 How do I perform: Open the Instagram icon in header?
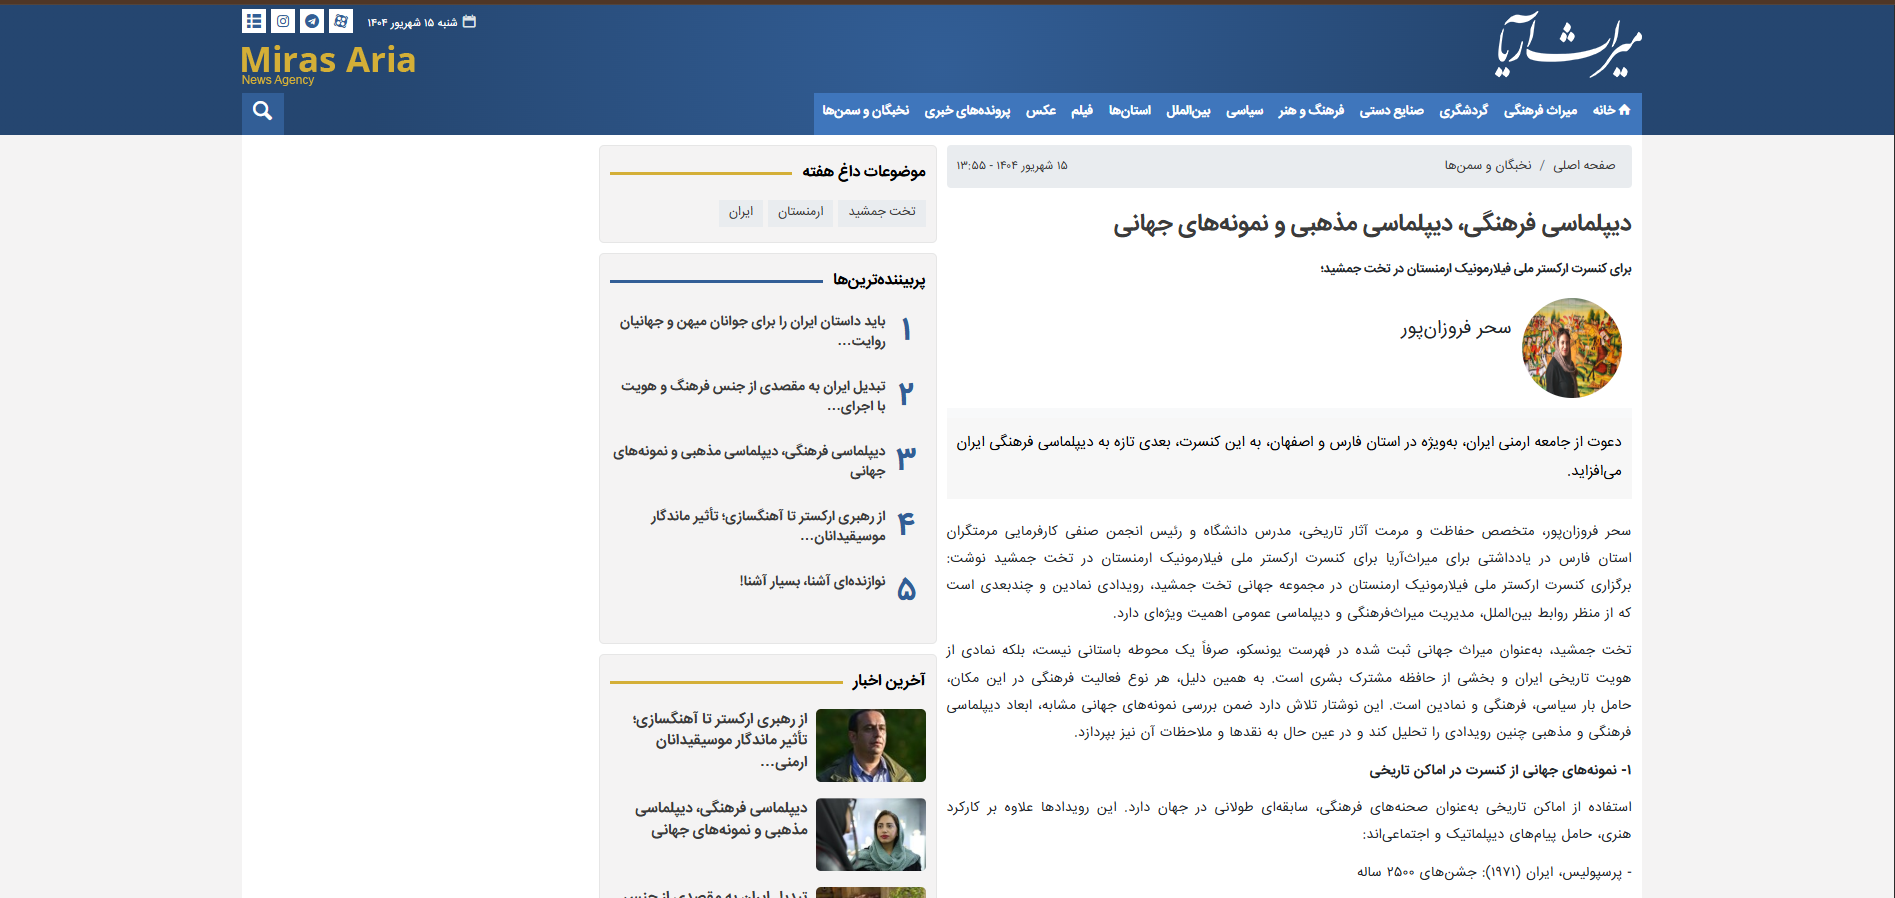283,21
